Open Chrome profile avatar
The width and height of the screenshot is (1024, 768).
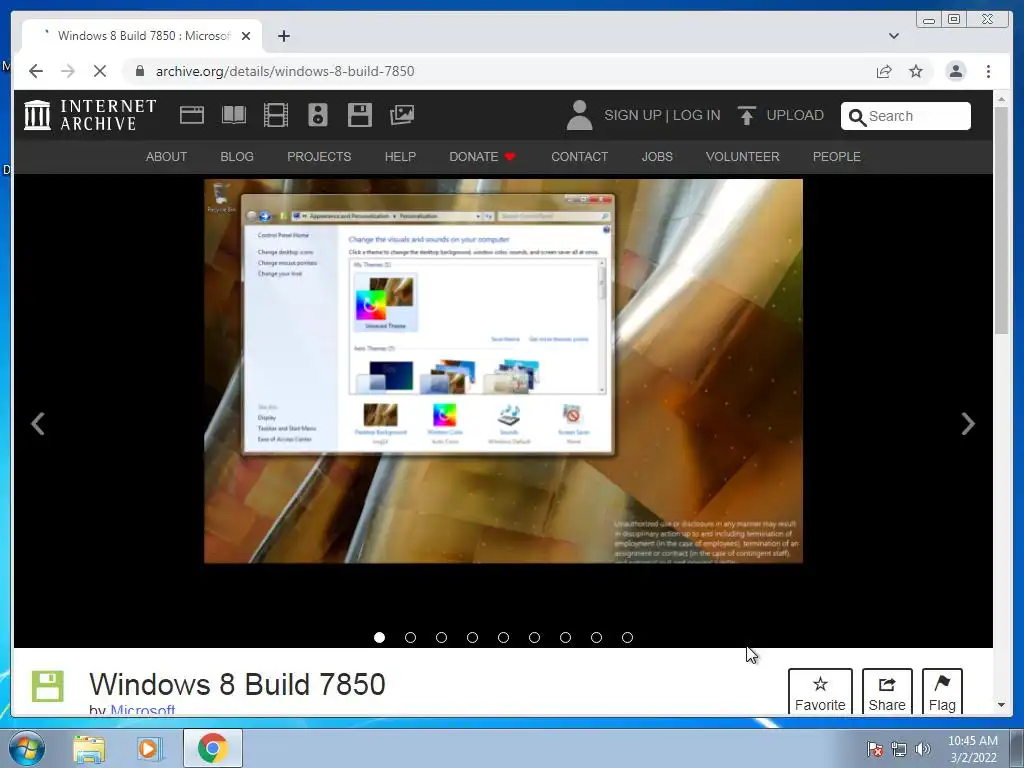(955, 71)
